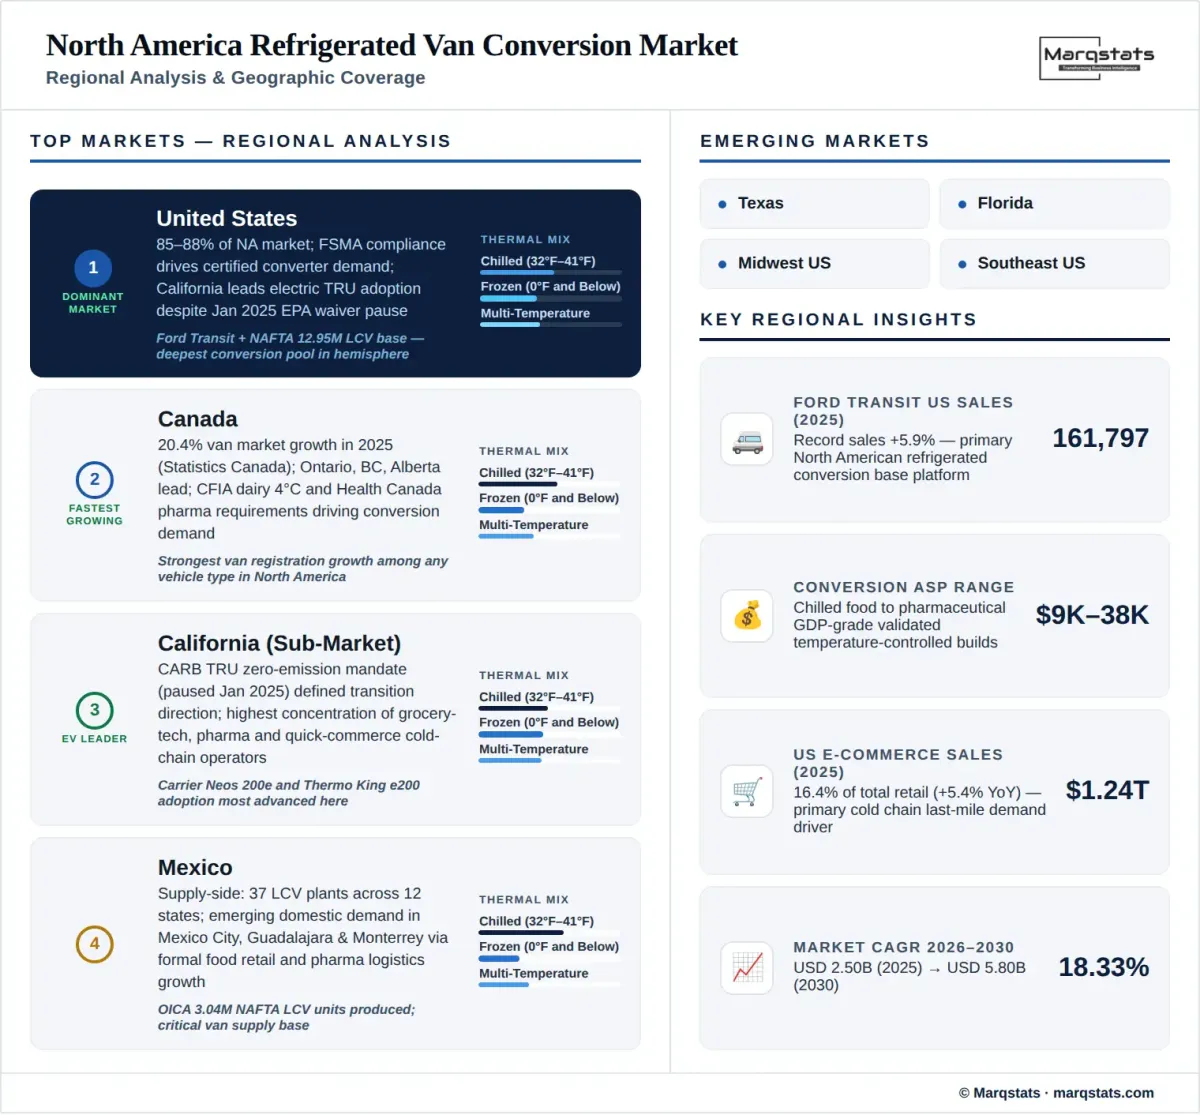Click the Ford Transit + NAFTA 12.95M LCV note
The width and height of the screenshot is (1200, 1115).
290,346
